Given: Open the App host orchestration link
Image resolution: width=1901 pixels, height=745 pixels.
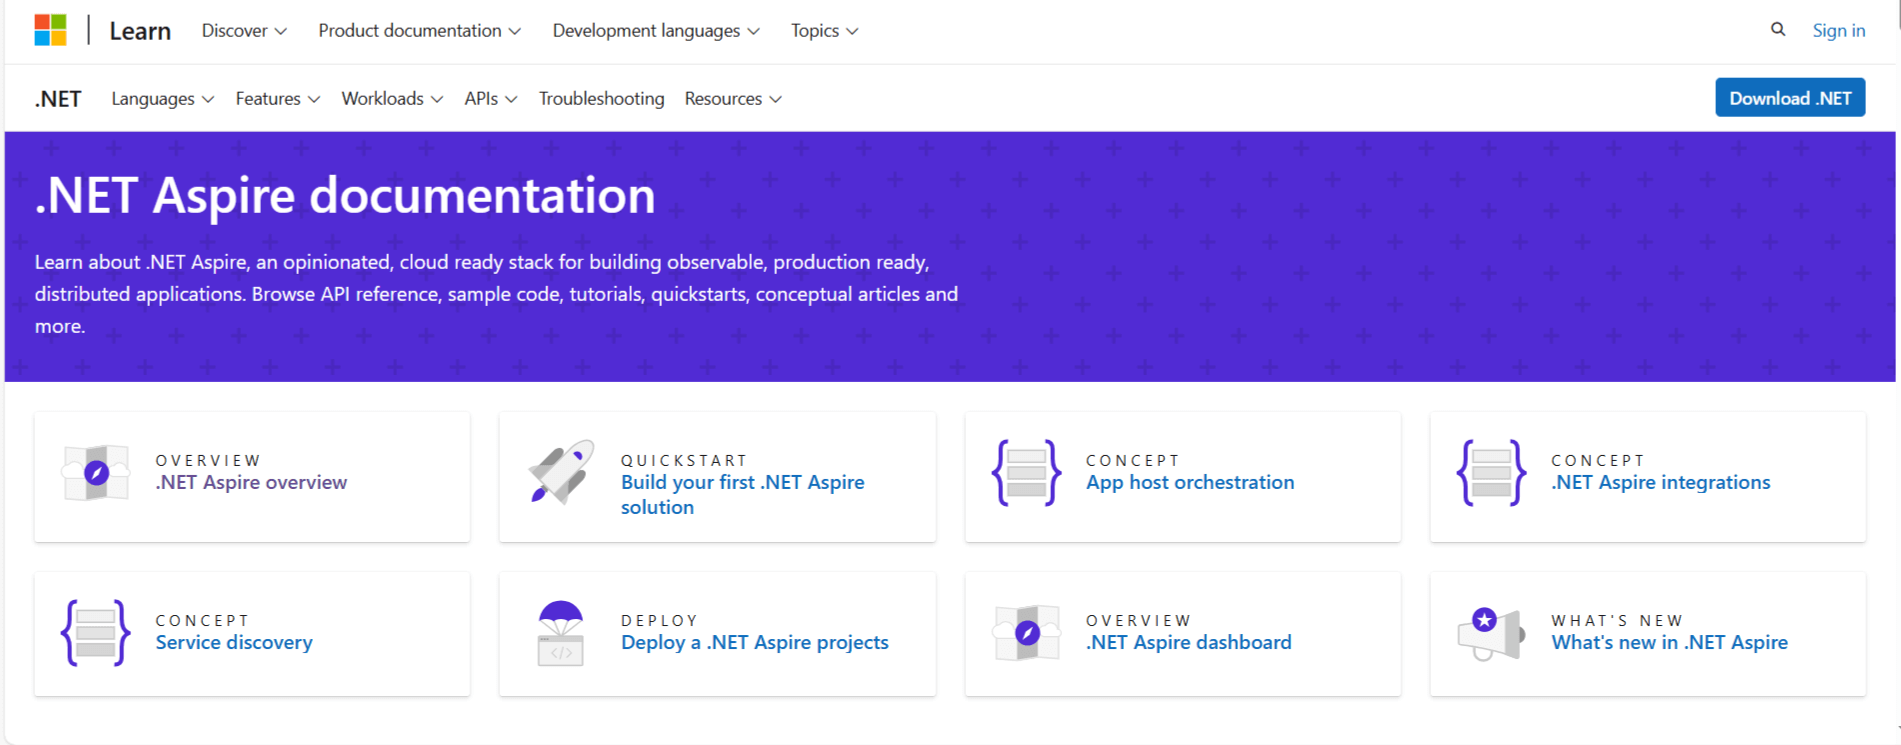Looking at the screenshot, I should (1190, 482).
